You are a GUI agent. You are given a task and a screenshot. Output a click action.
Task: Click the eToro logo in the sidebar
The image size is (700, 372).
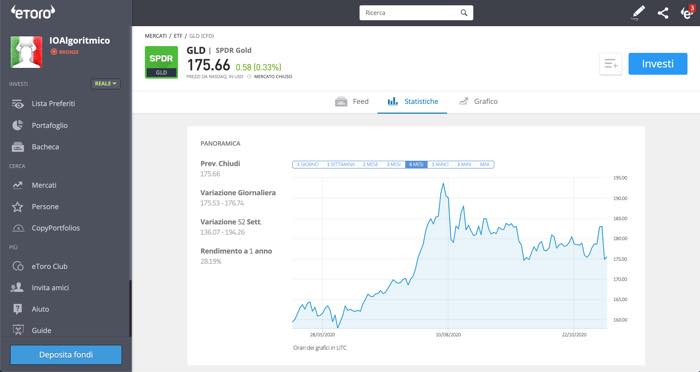[33, 12]
